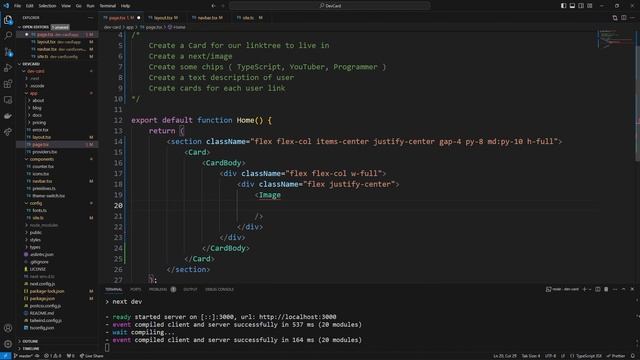Click the UTF-8 encoding status item
Image resolution: width=640 pixels, height=360 pixels.
(x=550, y=356)
